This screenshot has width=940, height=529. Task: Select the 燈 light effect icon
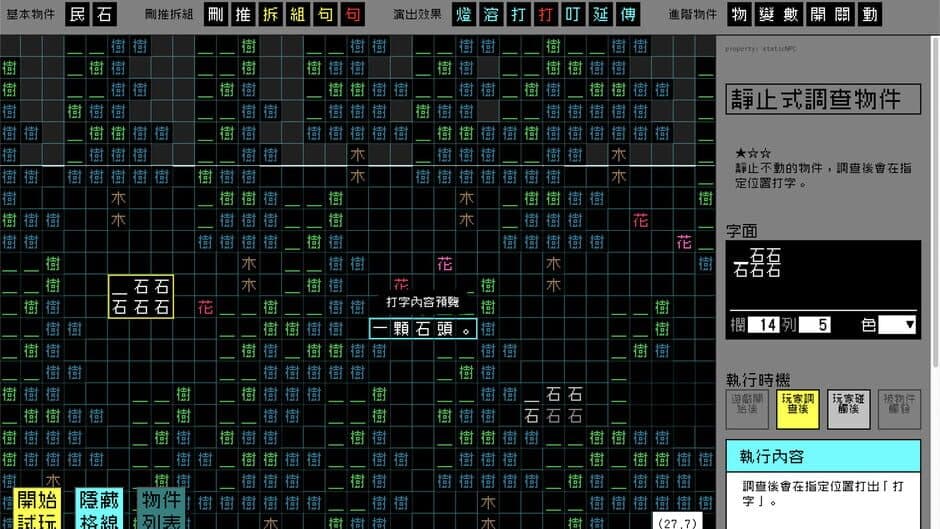tap(465, 14)
